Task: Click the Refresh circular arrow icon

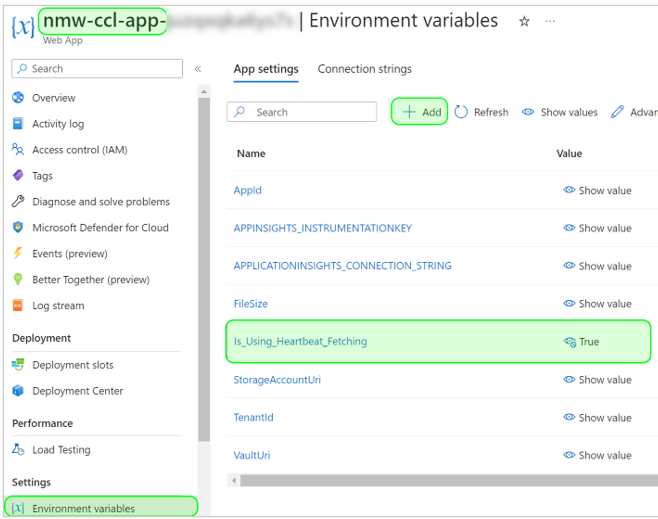Action: click(x=461, y=112)
